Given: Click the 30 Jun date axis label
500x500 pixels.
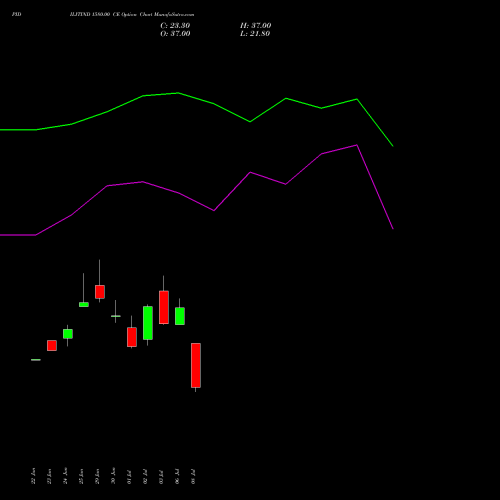Looking at the screenshot, I should [x=113, y=476].
